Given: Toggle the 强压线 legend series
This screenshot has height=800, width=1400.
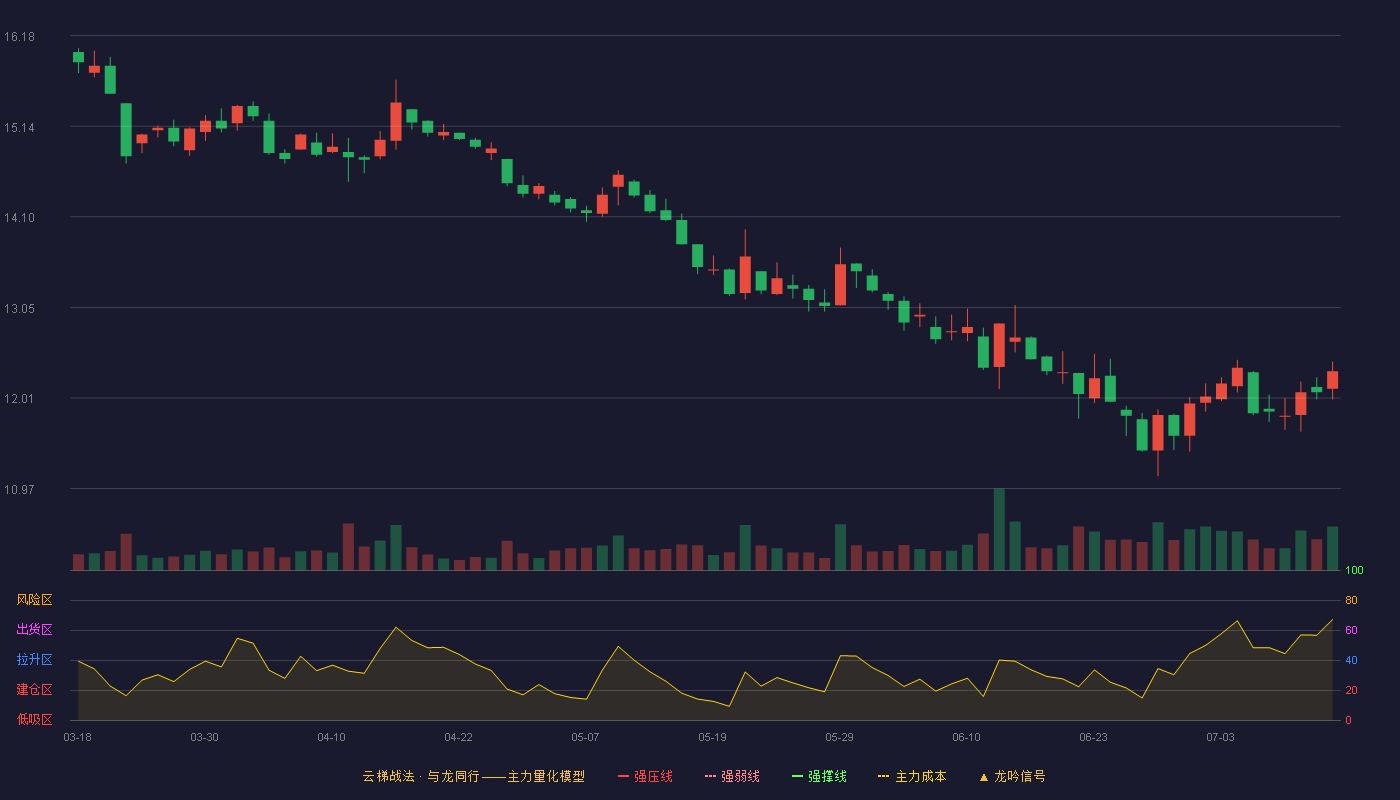Looking at the screenshot, I should (645, 776).
